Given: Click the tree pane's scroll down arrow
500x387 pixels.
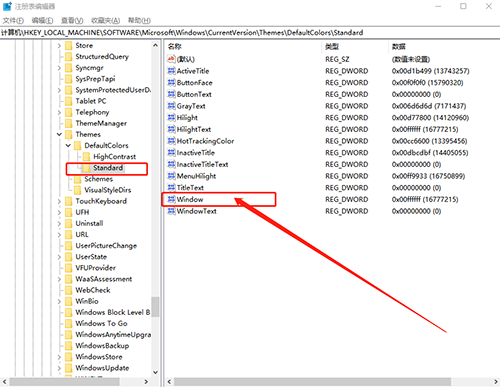Looking at the screenshot, I should (x=155, y=372).
